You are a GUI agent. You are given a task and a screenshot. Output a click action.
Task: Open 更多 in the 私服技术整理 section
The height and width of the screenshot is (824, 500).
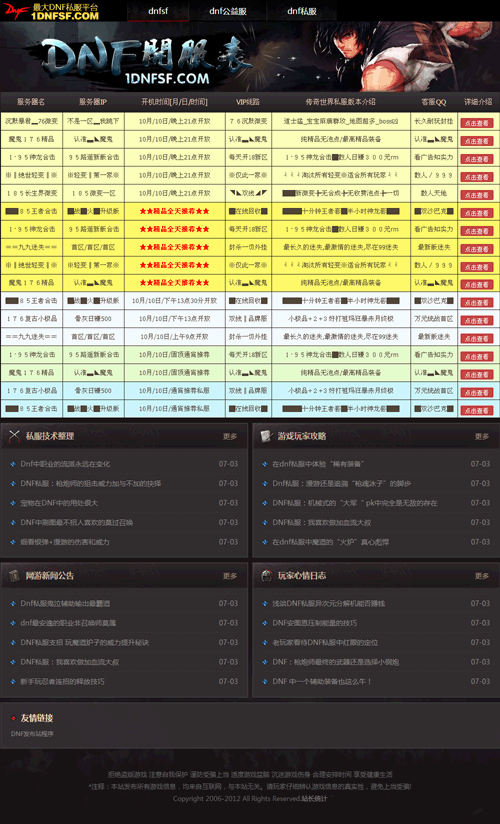click(x=230, y=436)
